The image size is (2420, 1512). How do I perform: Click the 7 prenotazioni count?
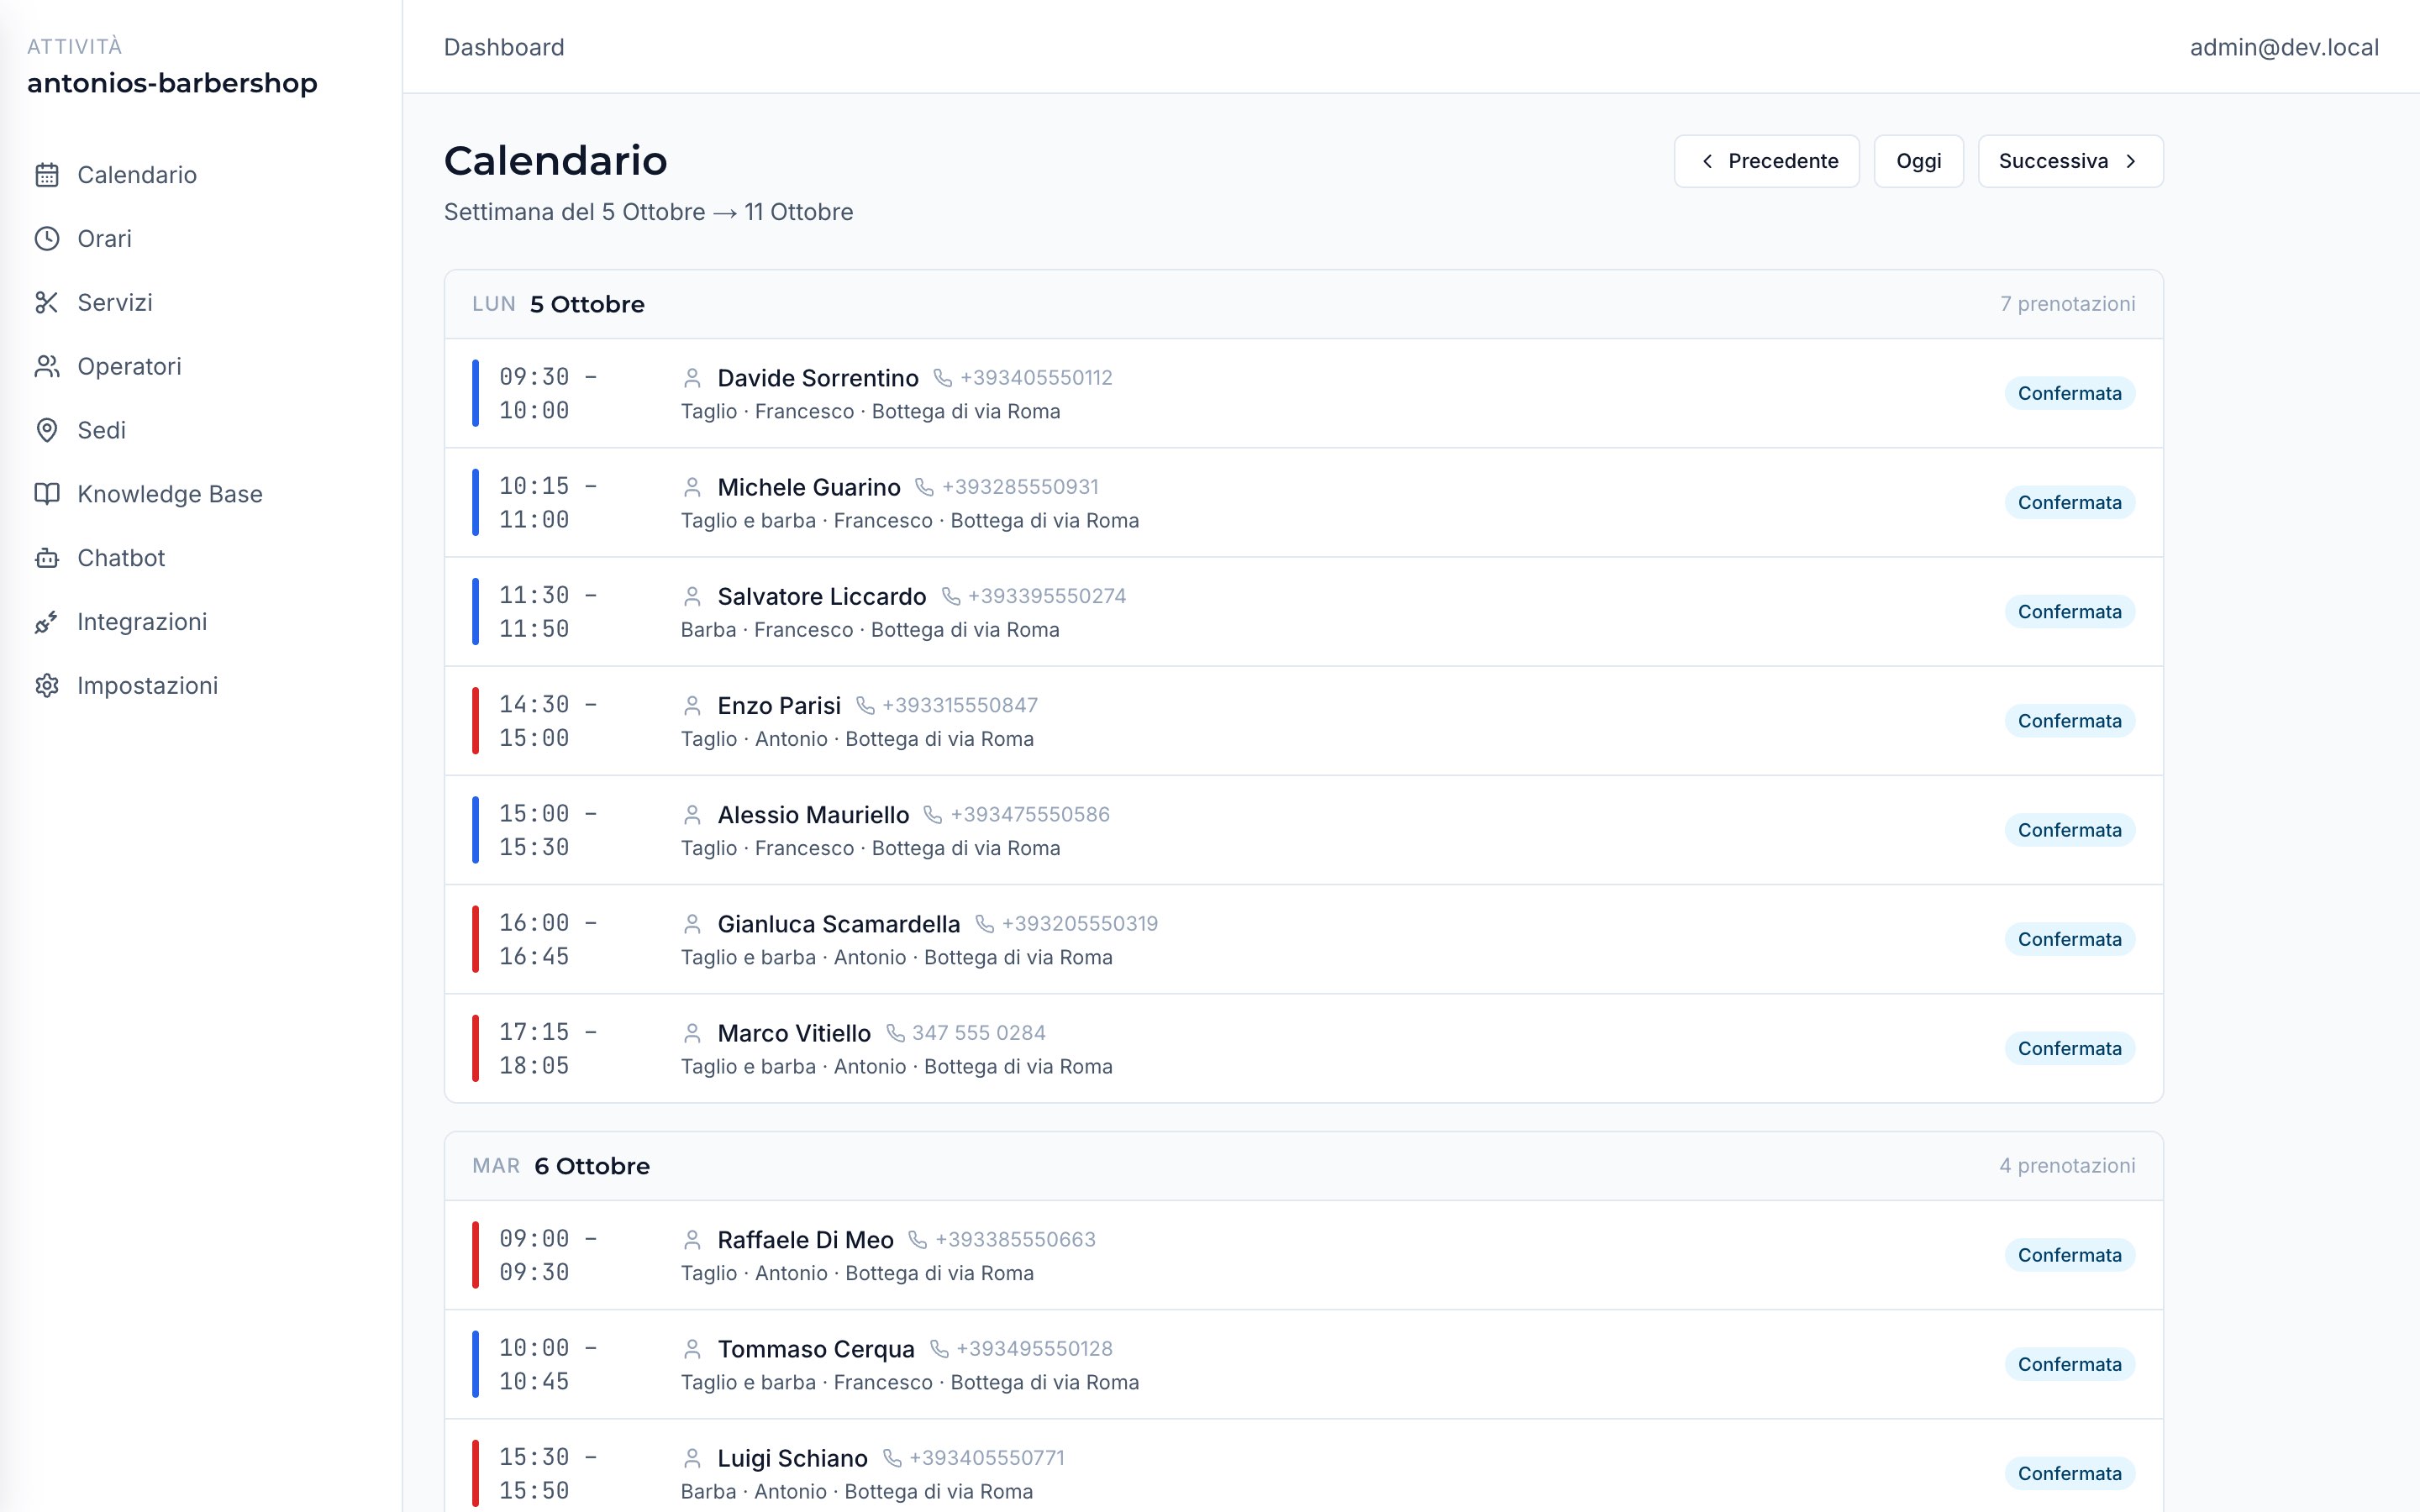click(2067, 304)
